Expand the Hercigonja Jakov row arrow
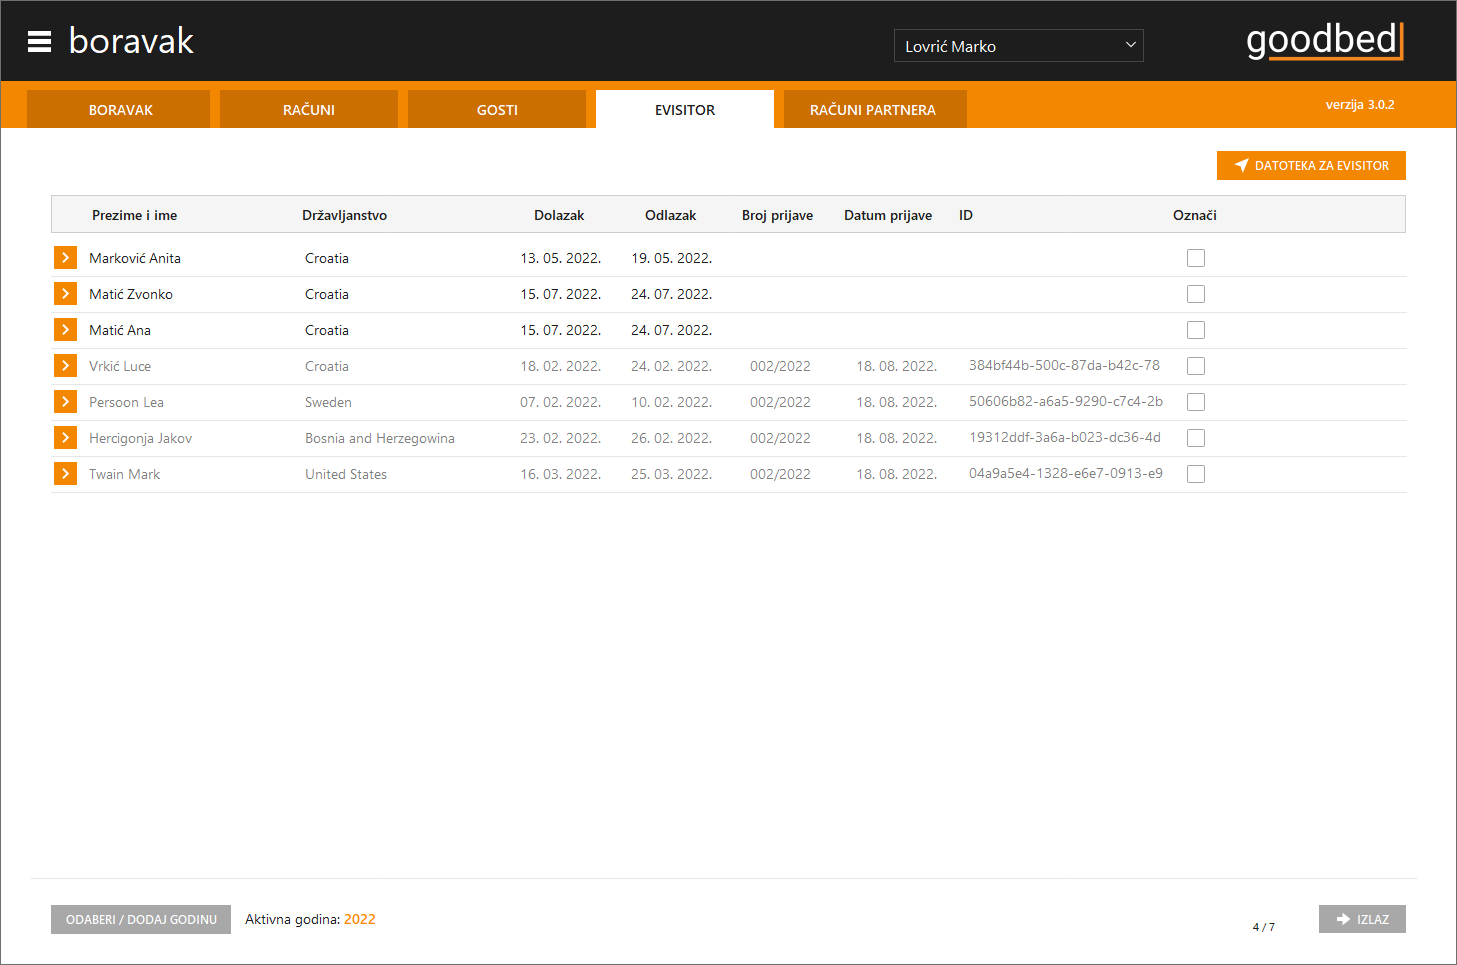1457x965 pixels. 65,438
